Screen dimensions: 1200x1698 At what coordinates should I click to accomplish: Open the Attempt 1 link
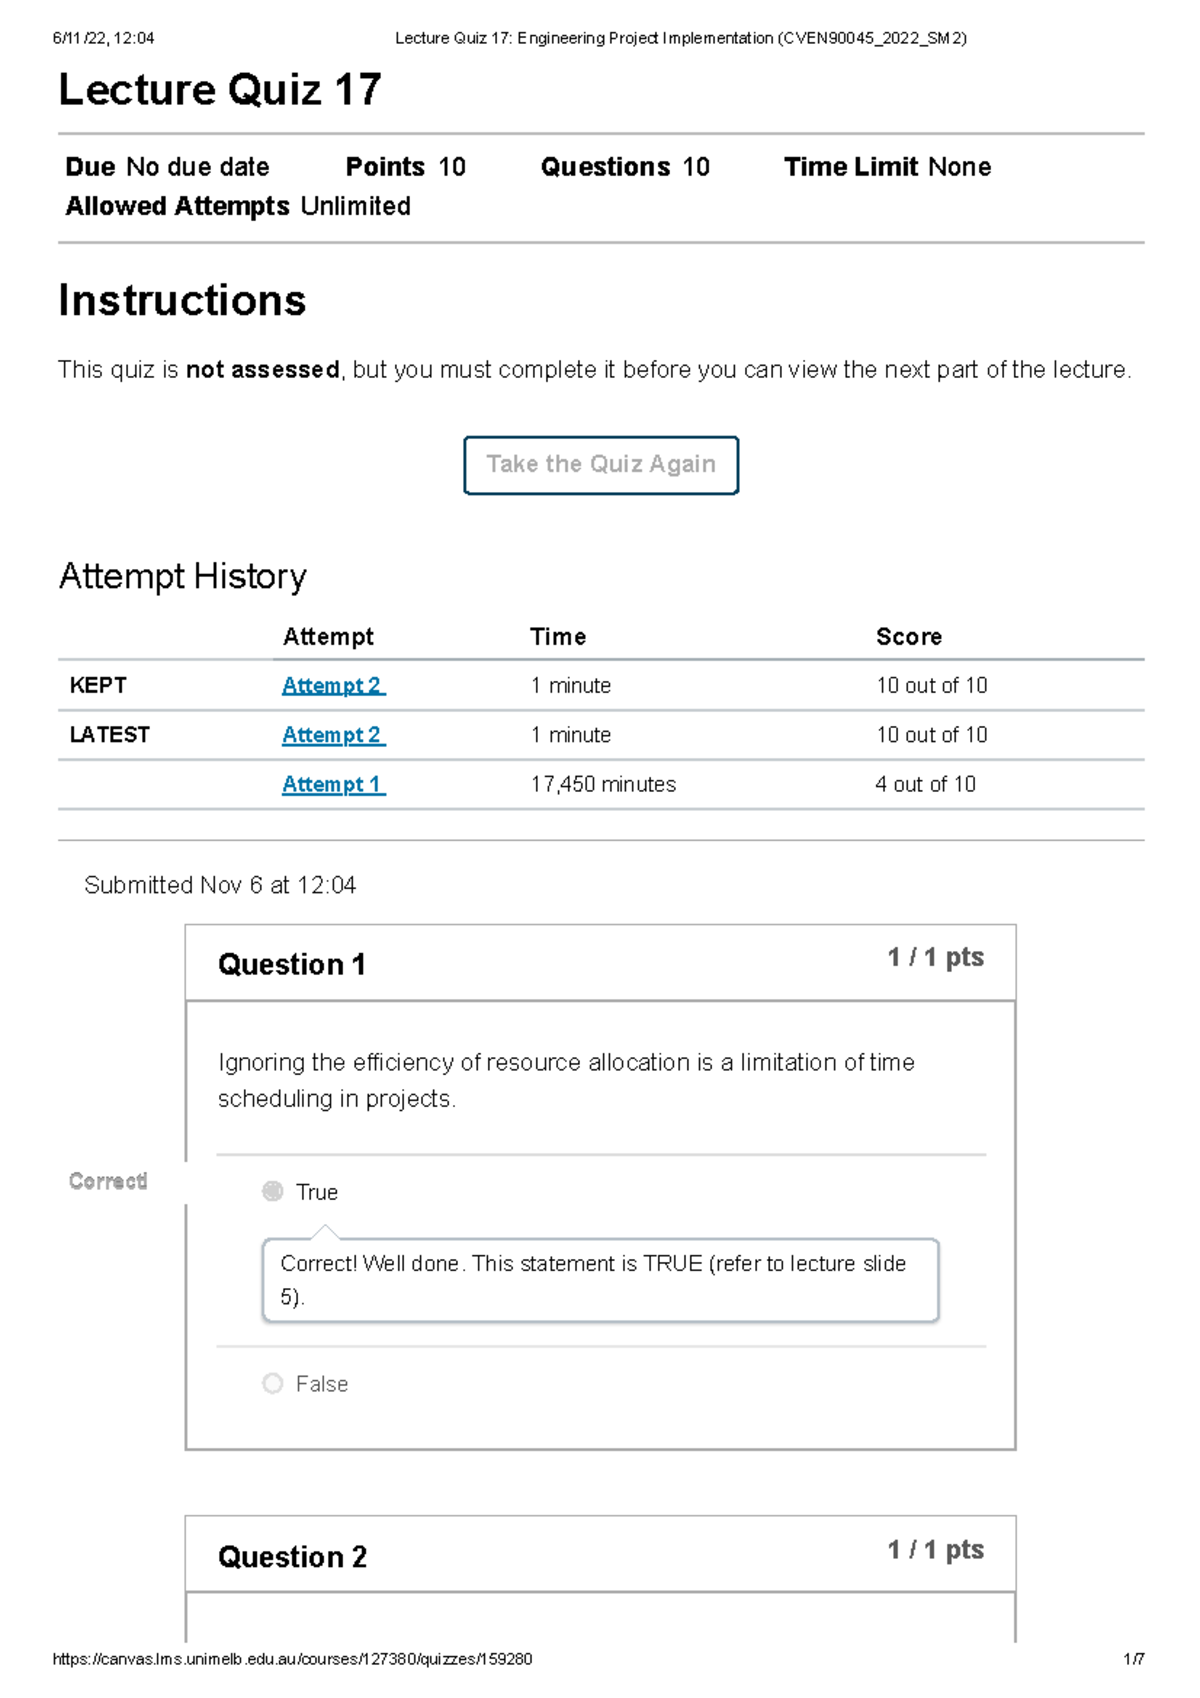point(332,784)
